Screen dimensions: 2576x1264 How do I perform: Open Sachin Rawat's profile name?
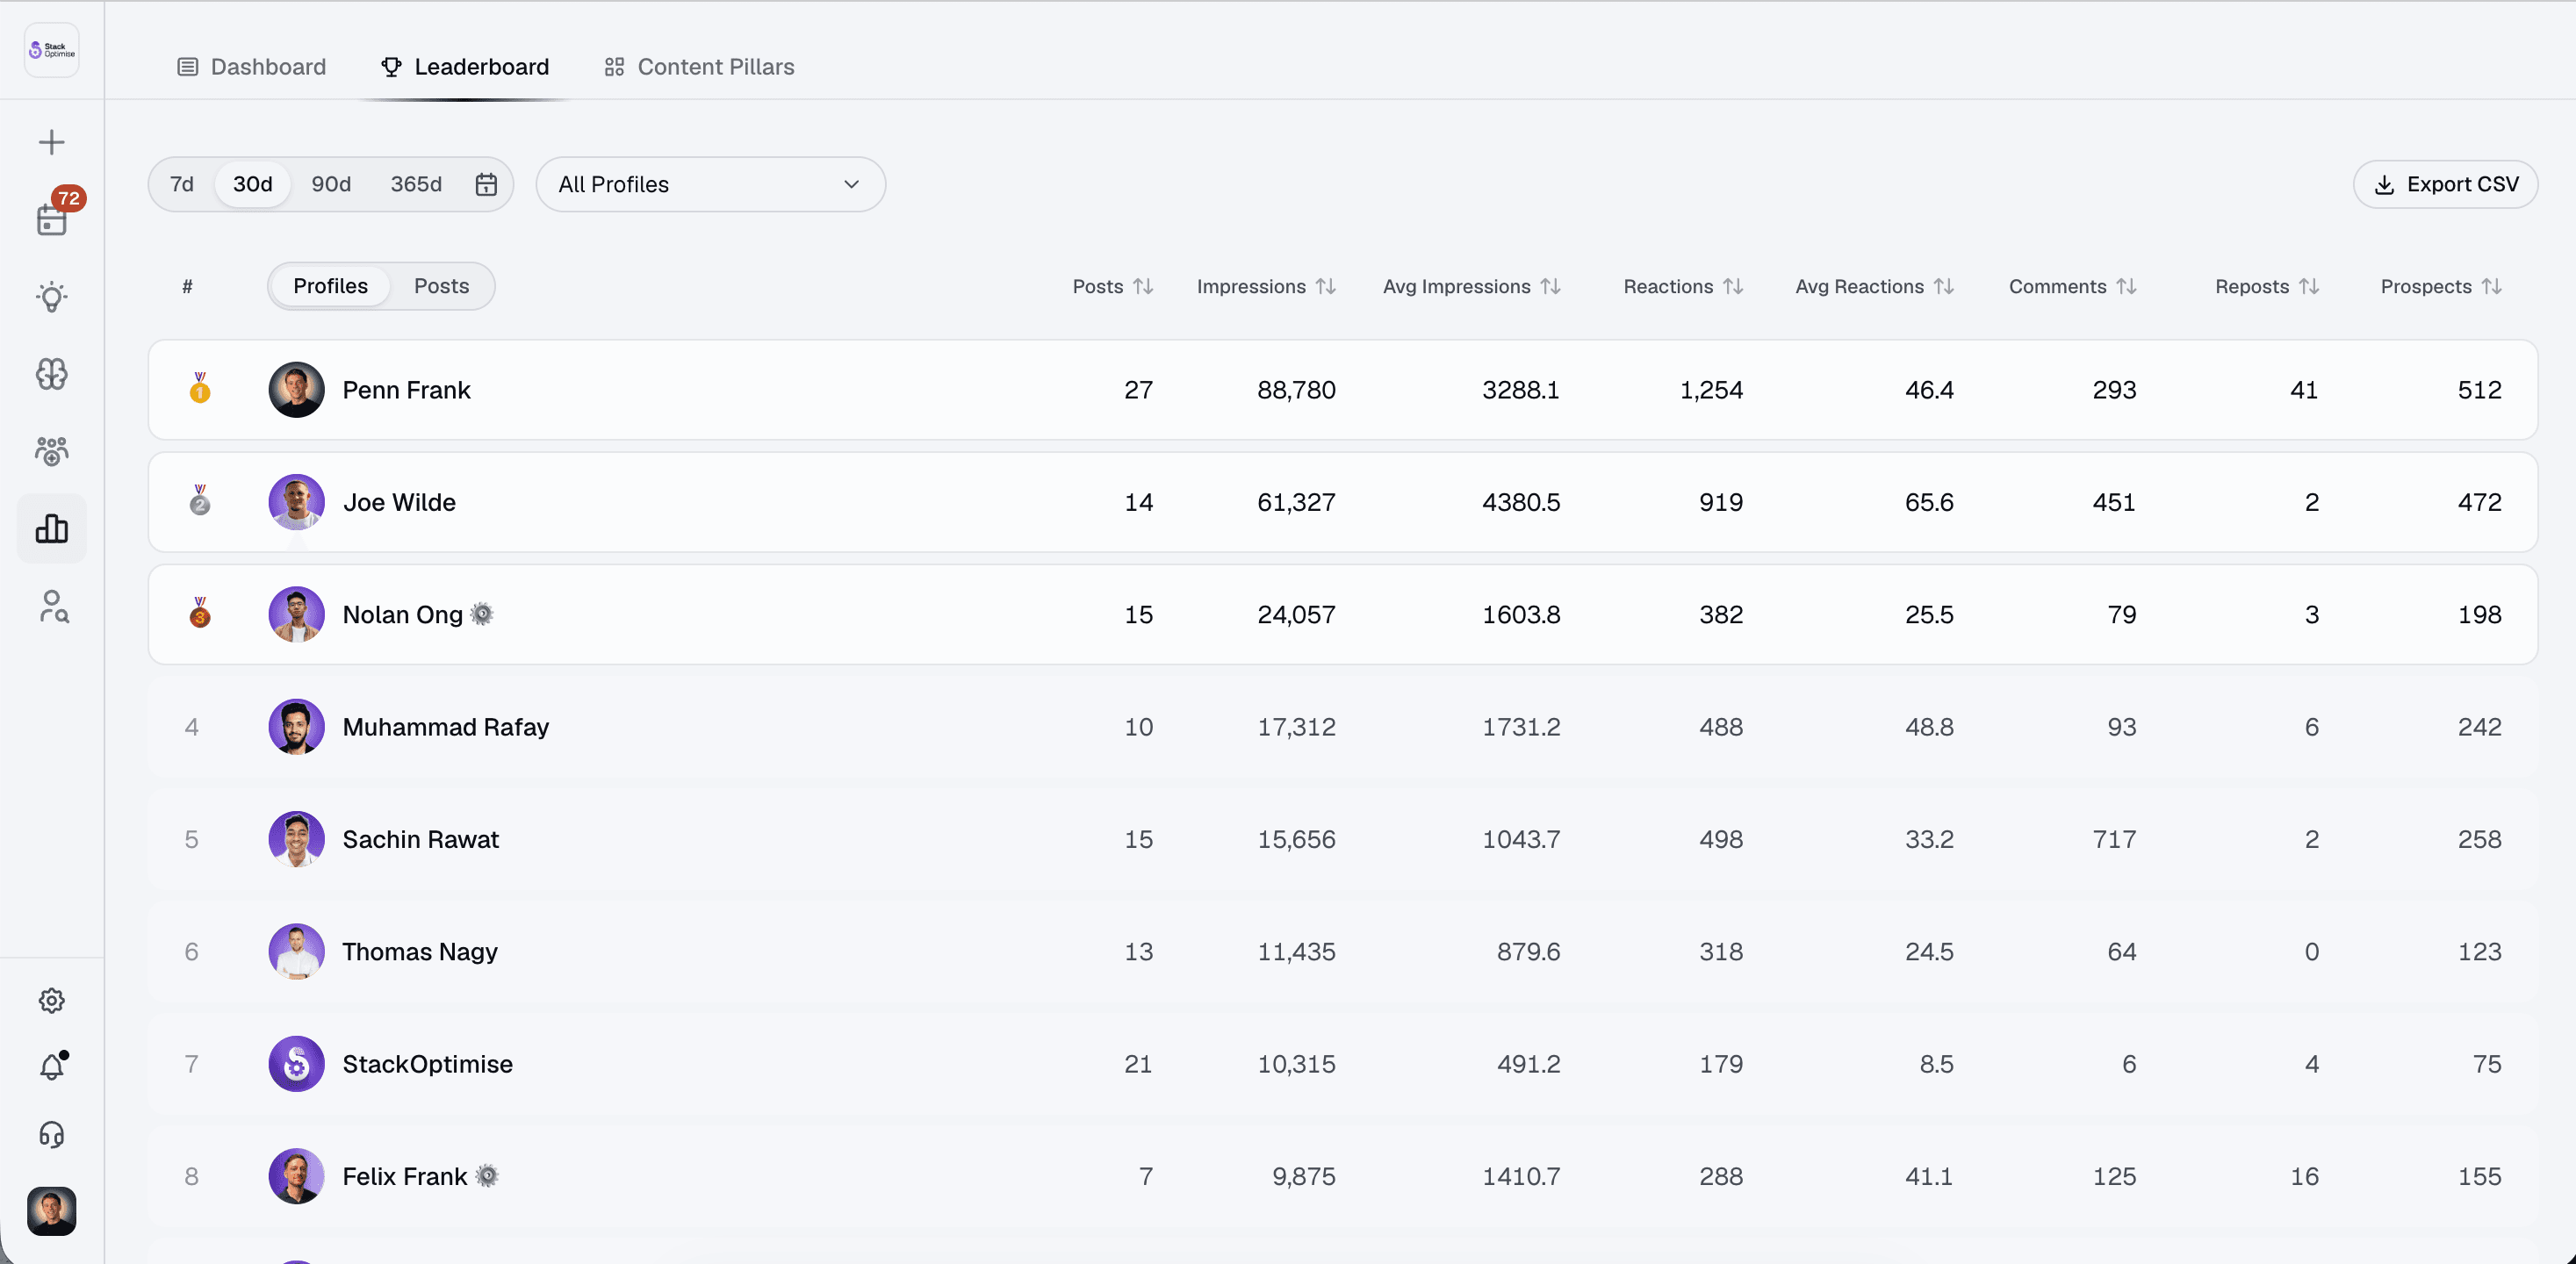click(x=421, y=839)
